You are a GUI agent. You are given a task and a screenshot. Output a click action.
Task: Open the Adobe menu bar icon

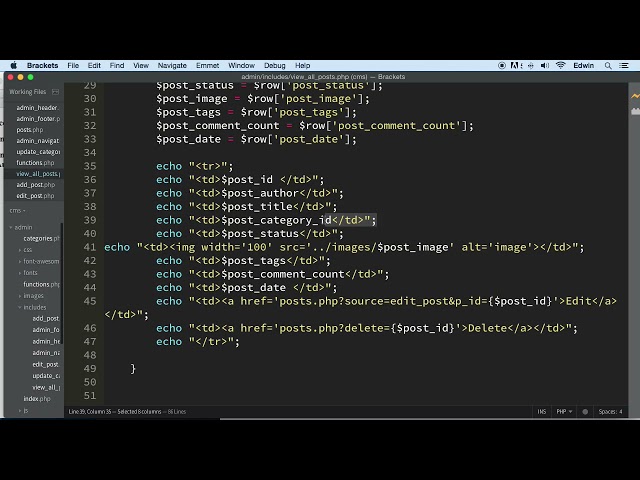click(x=515, y=65)
